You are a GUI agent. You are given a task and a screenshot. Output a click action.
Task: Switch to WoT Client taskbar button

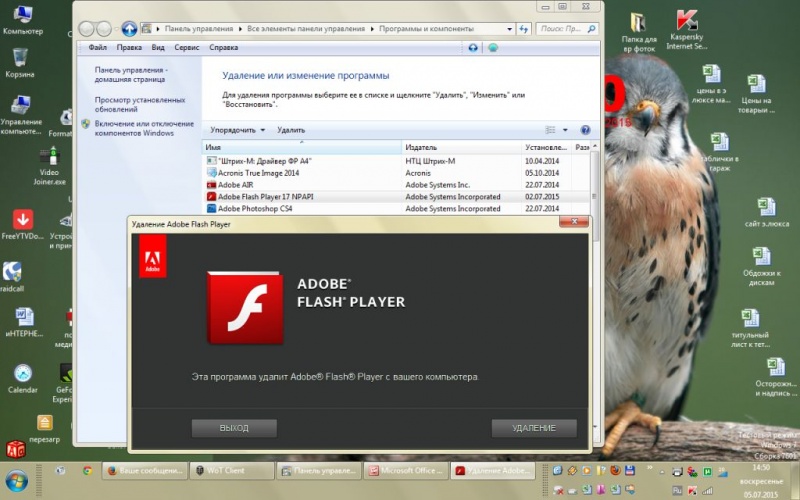231,470
